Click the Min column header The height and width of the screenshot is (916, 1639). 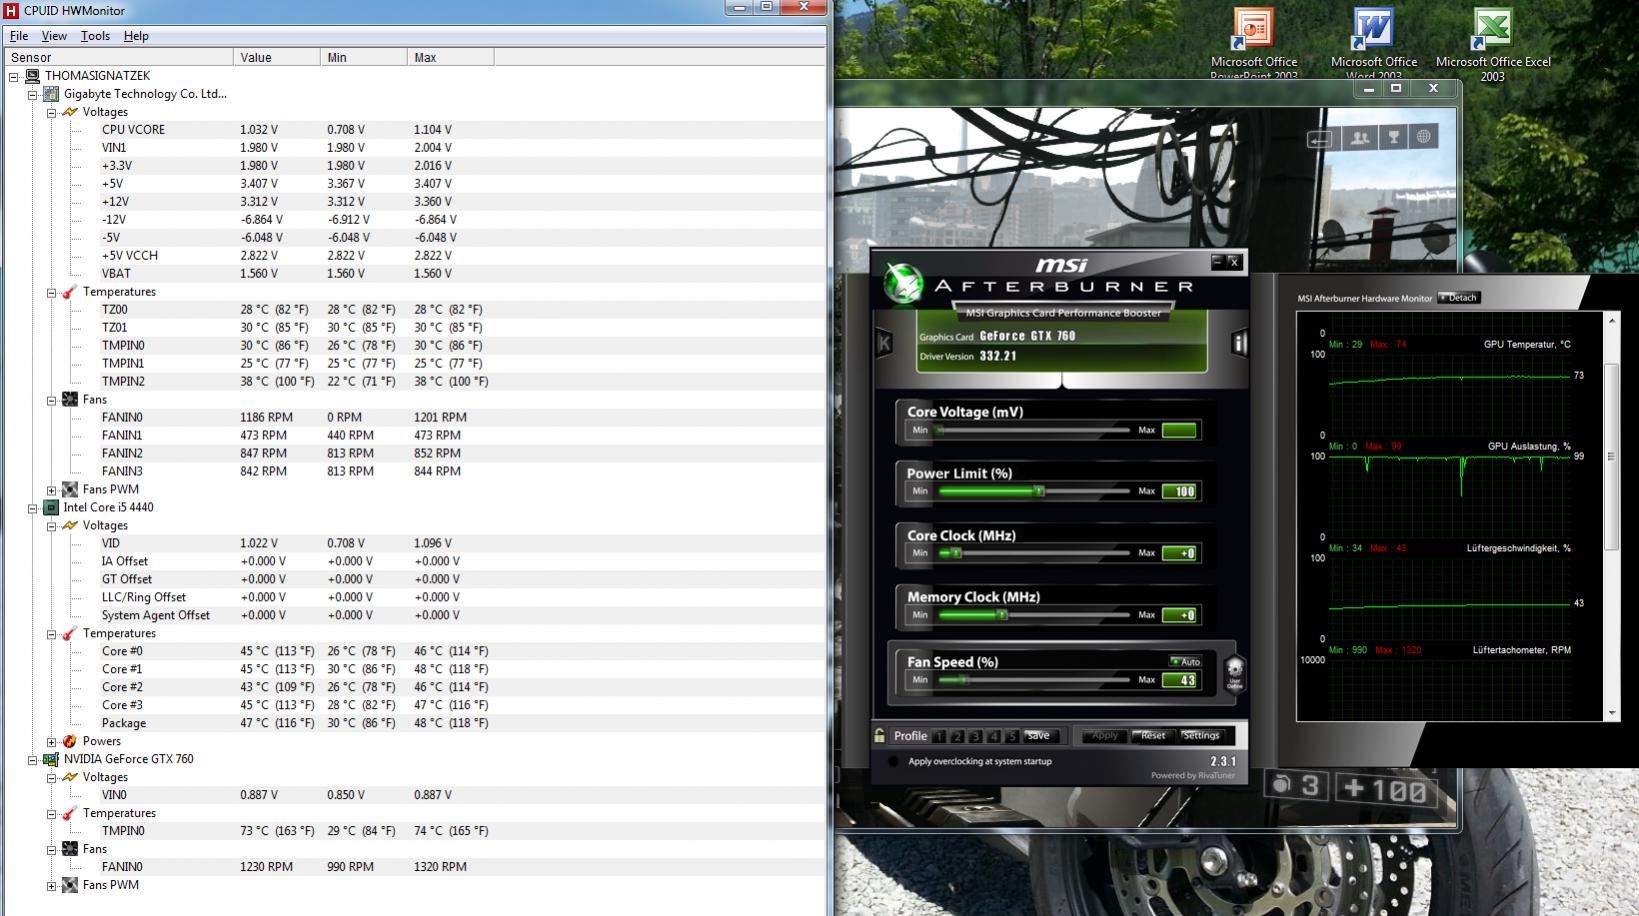tap(364, 57)
